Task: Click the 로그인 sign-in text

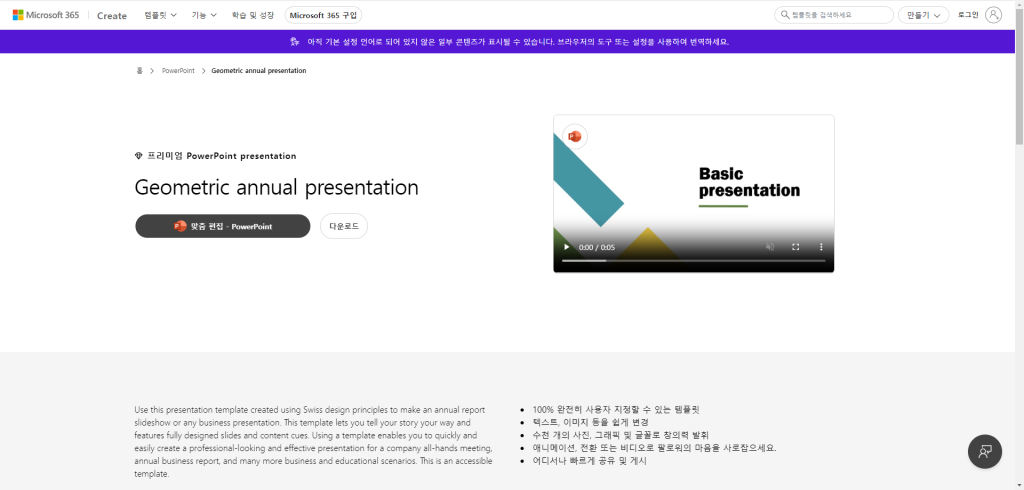Action: pos(968,15)
